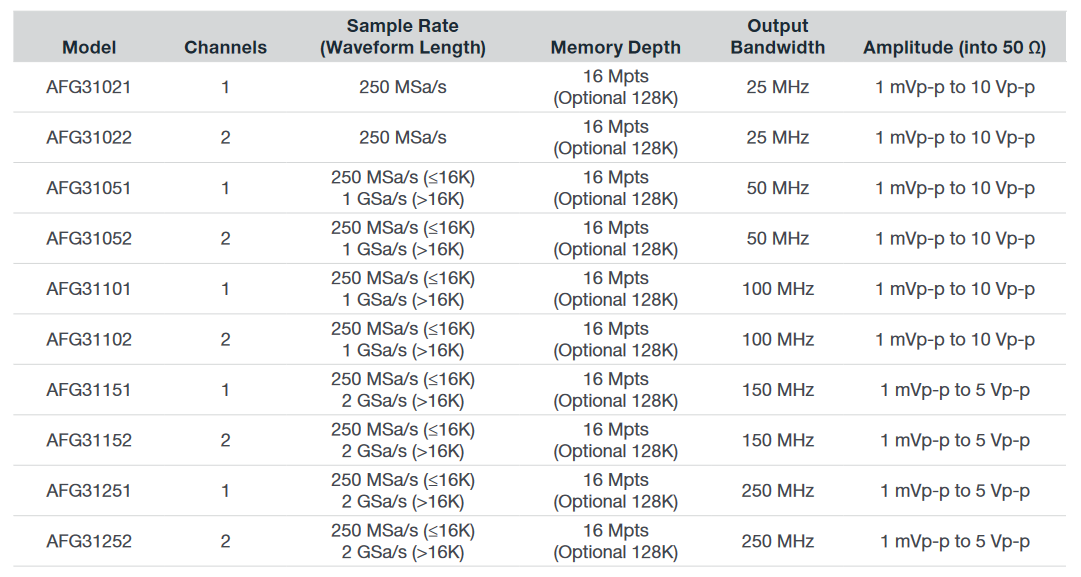Click the AFG31021 row's 25 MHz bandwidth

click(777, 87)
